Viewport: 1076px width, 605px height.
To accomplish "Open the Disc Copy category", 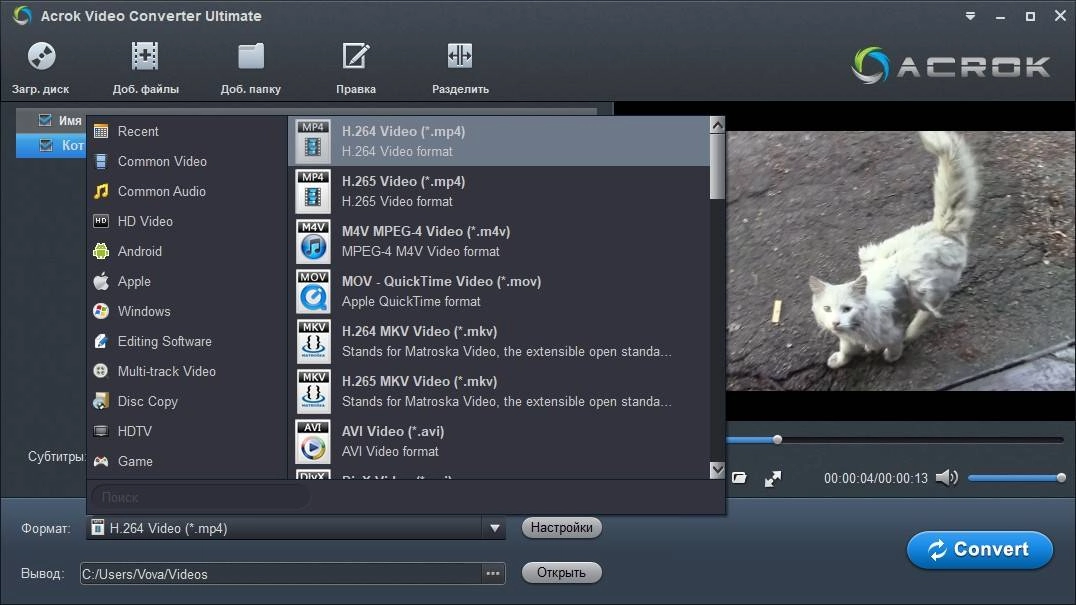I will click(x=148, y=401).
